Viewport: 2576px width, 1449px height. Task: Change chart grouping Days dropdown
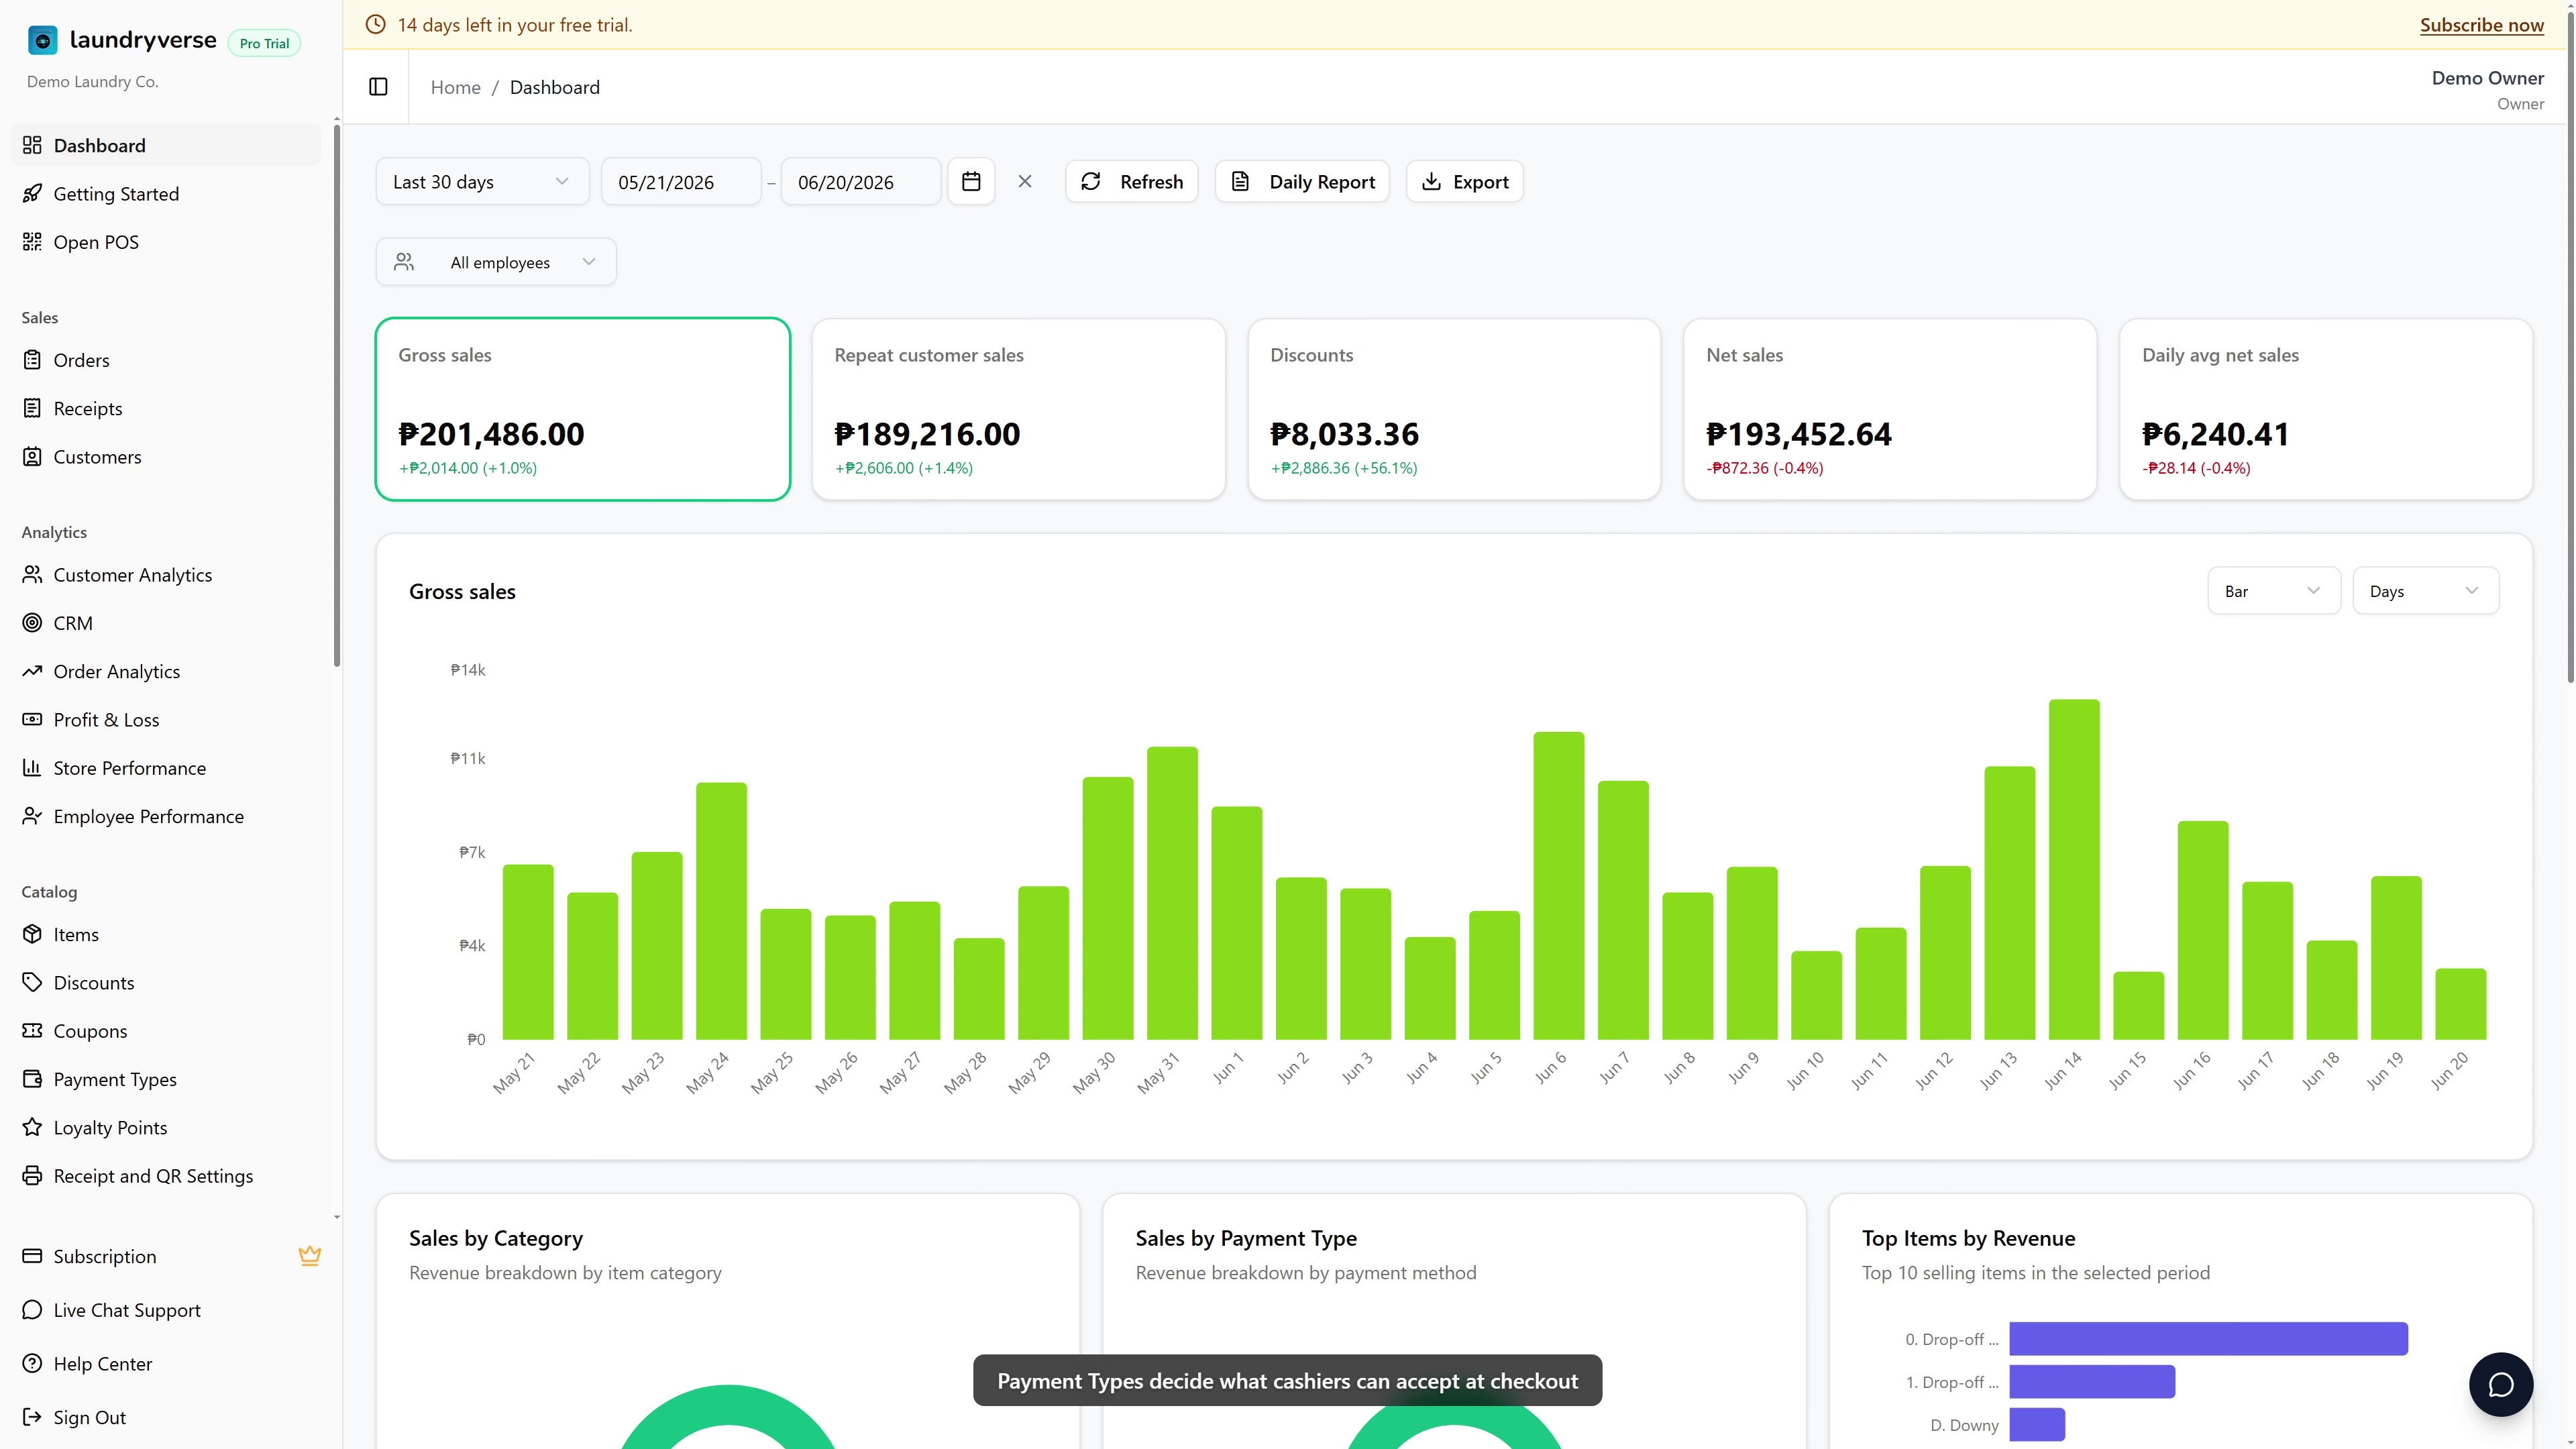pyautogui.click(x=2425, y=591)
